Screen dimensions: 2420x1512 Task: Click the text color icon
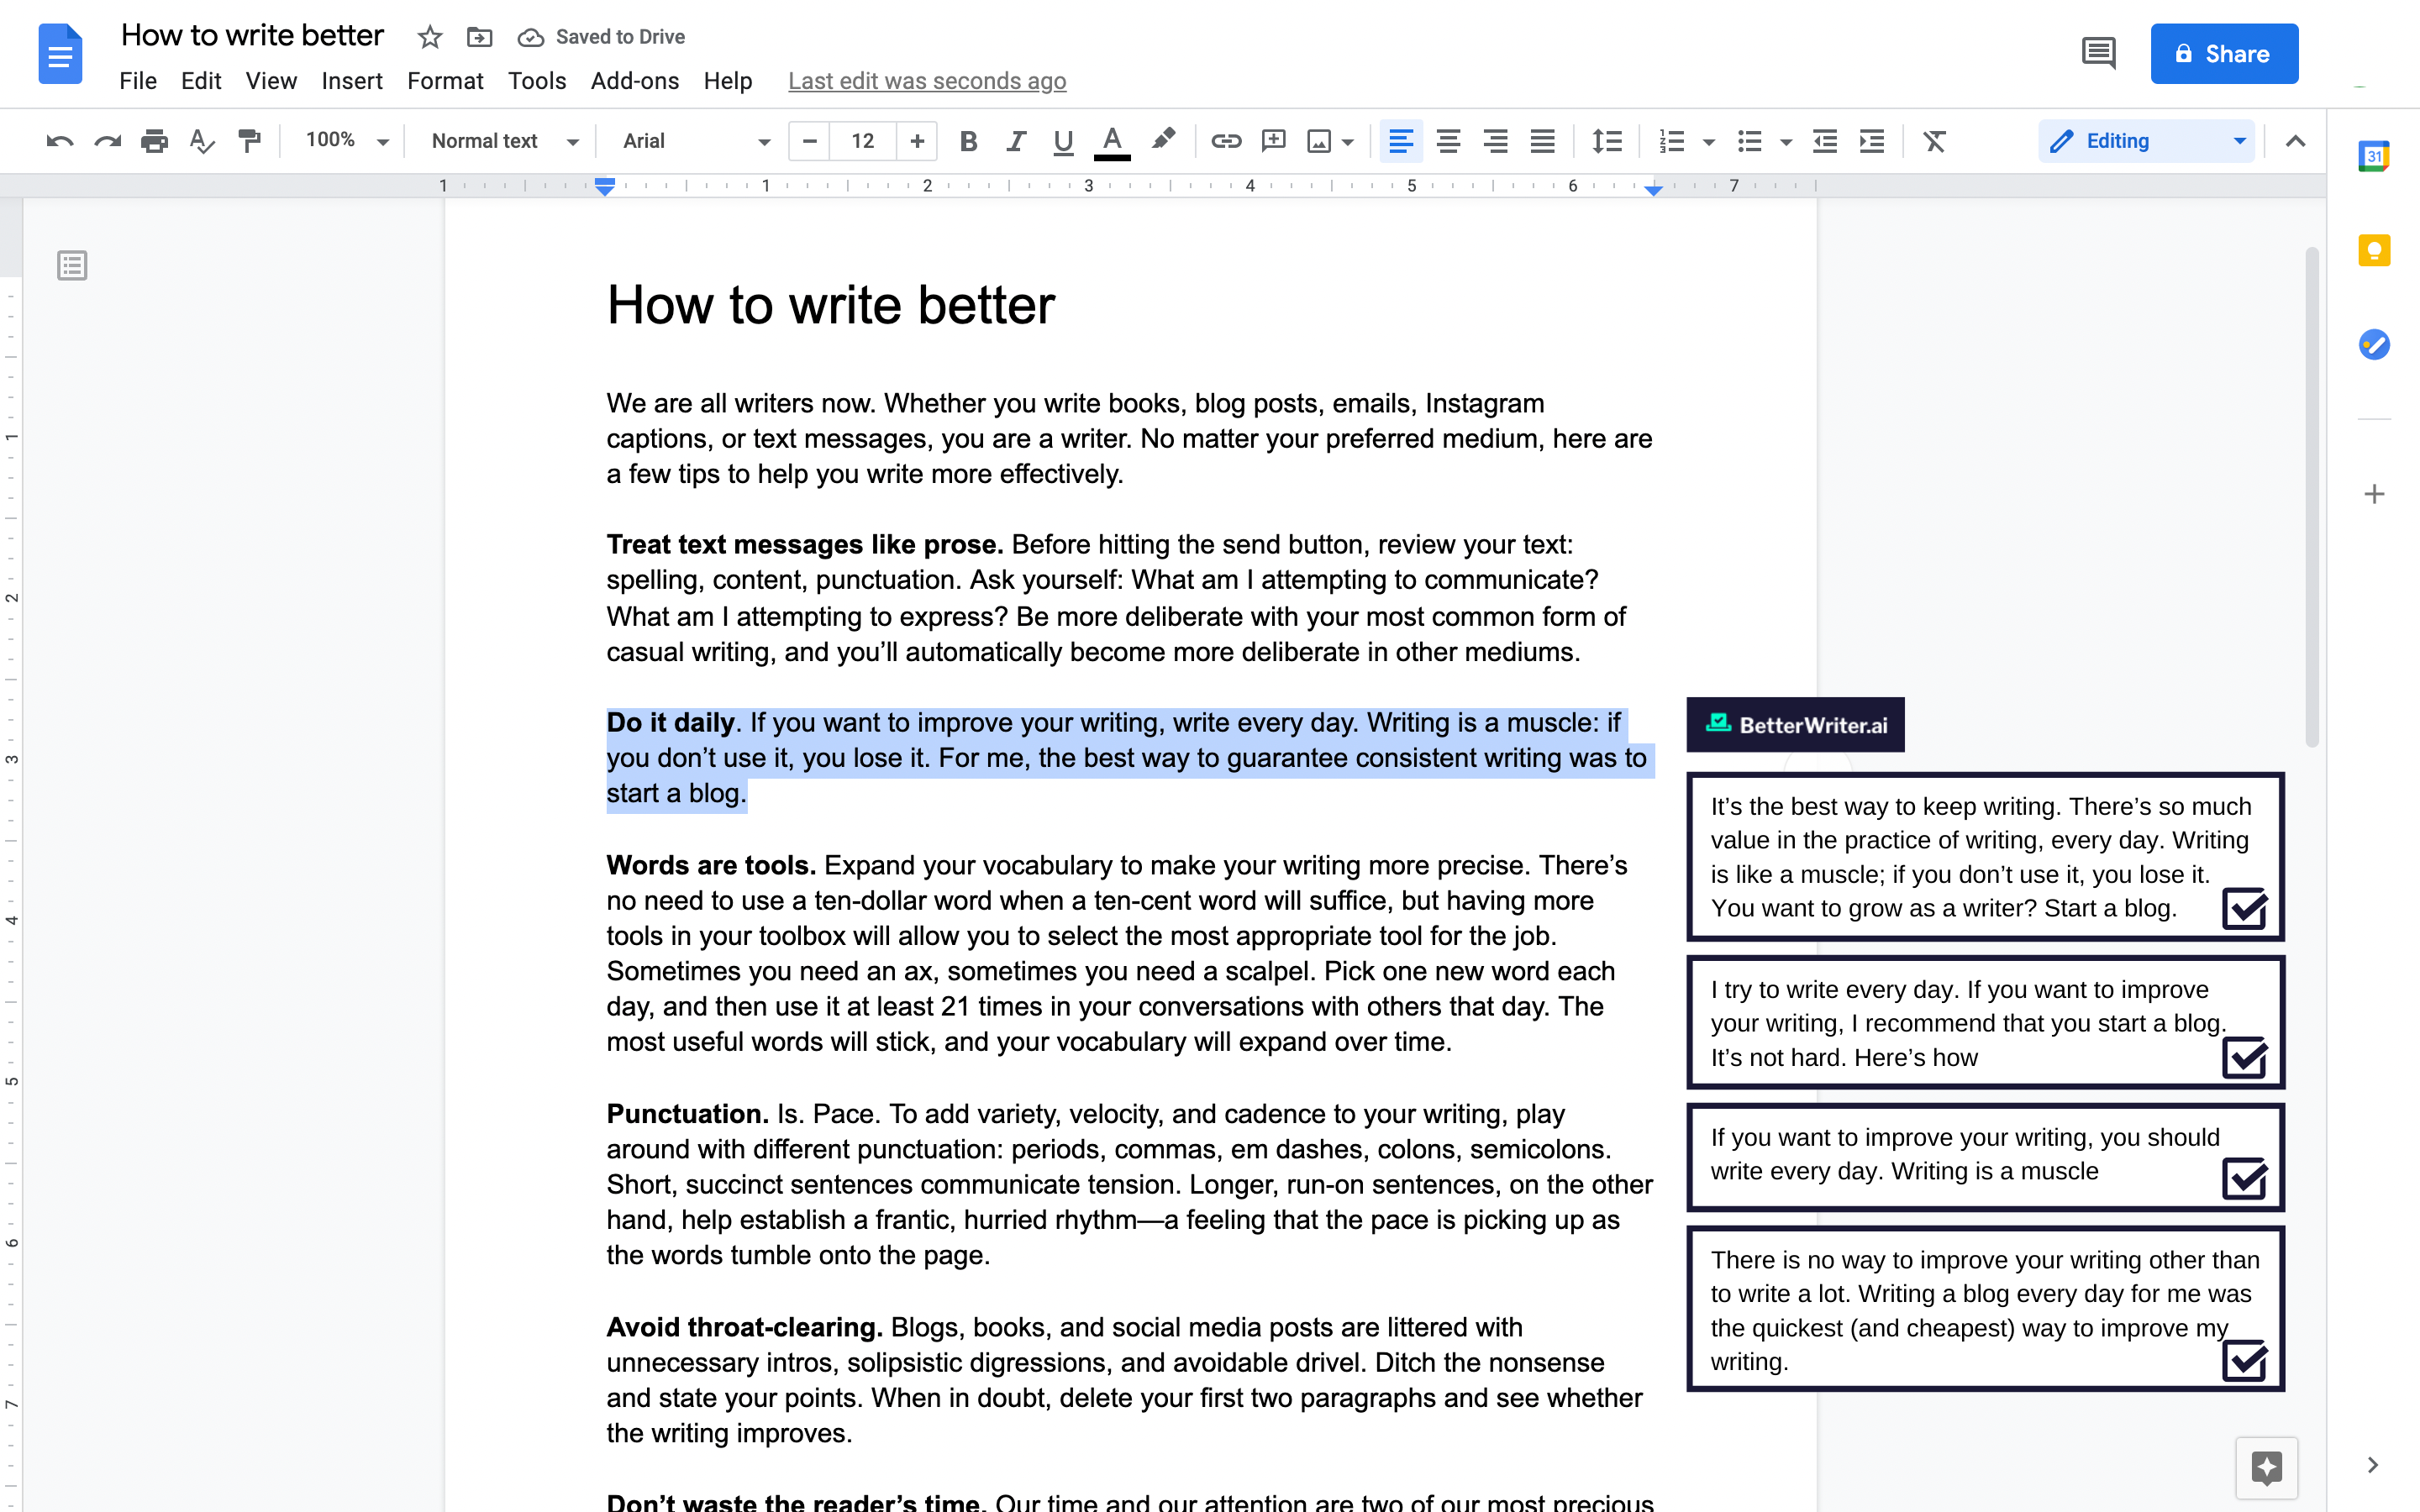[1112, 139]
